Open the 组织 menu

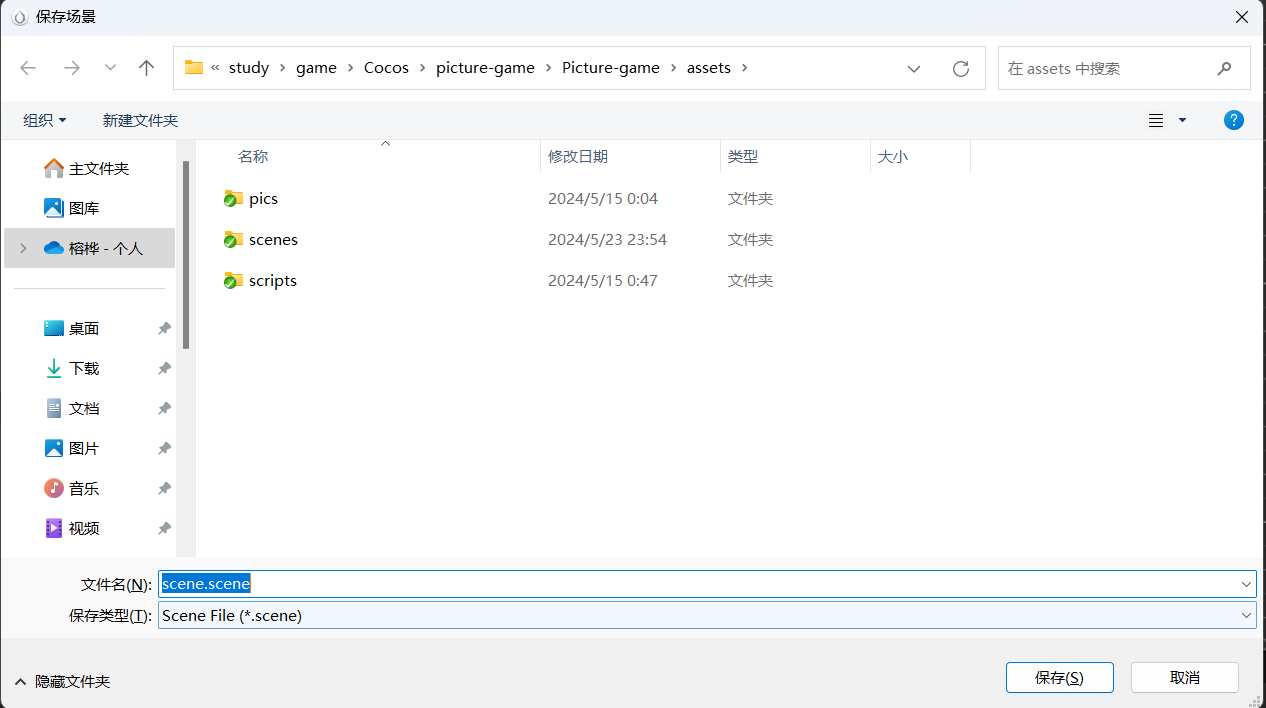coord(45,120)
